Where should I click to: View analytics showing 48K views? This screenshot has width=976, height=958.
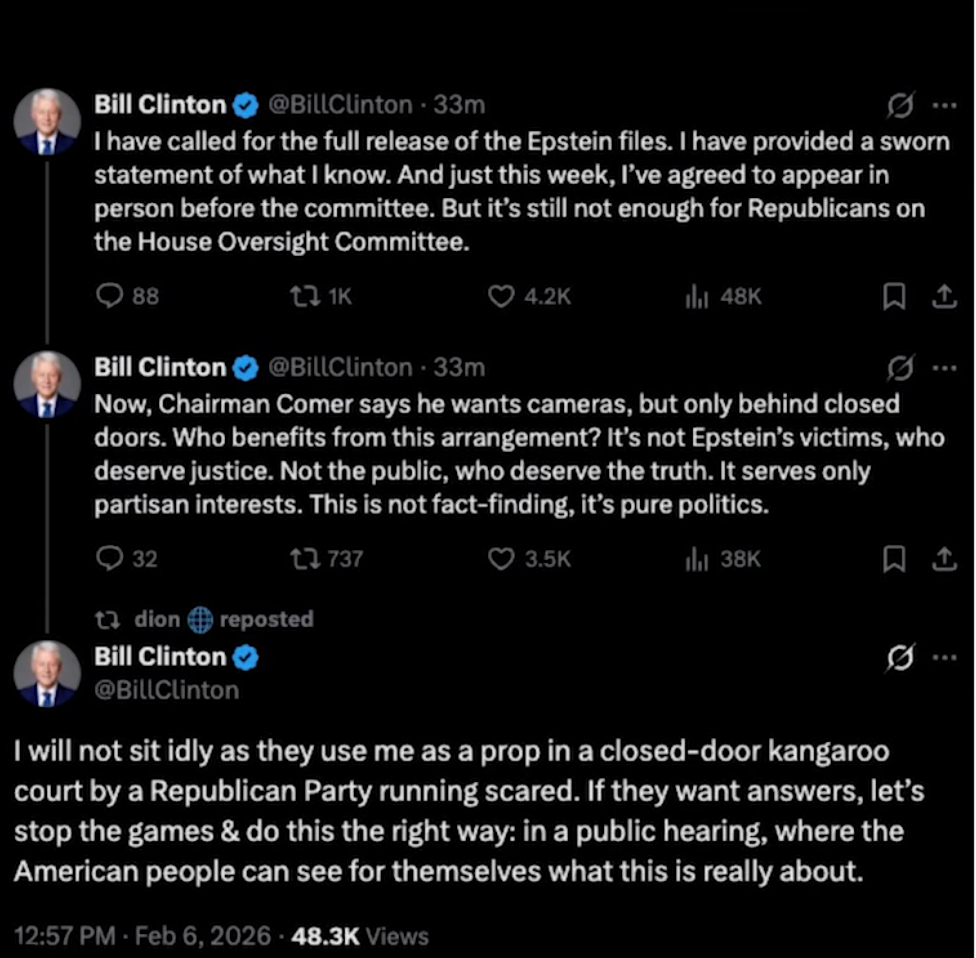692,296
